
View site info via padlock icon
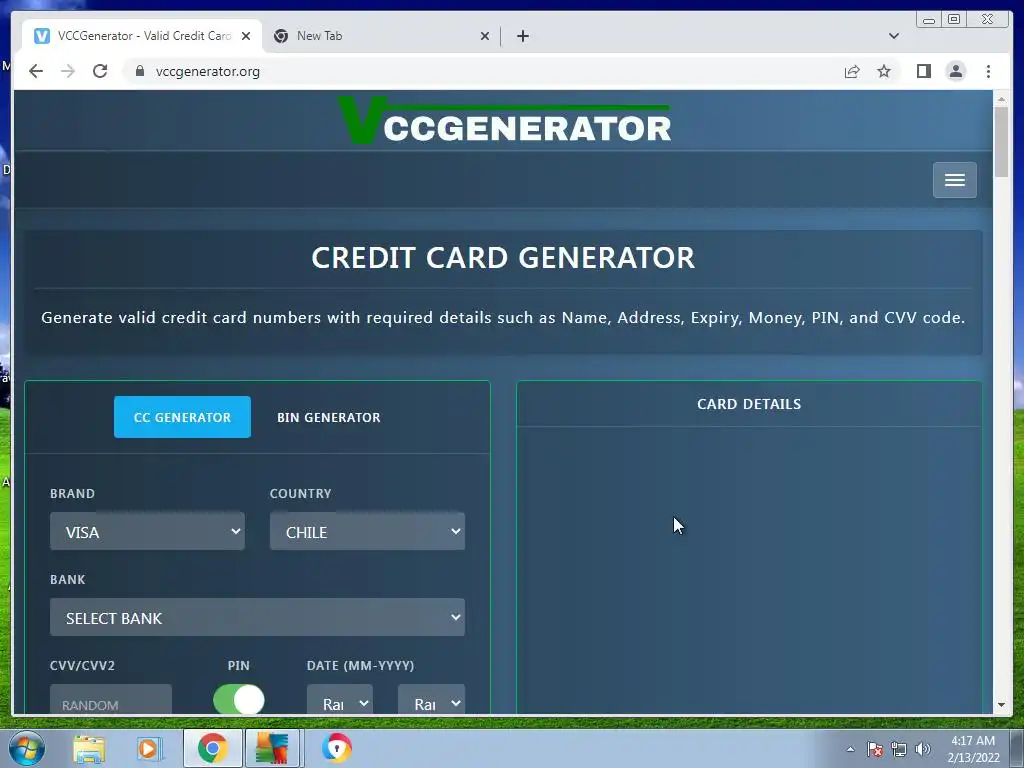point(139,71)
